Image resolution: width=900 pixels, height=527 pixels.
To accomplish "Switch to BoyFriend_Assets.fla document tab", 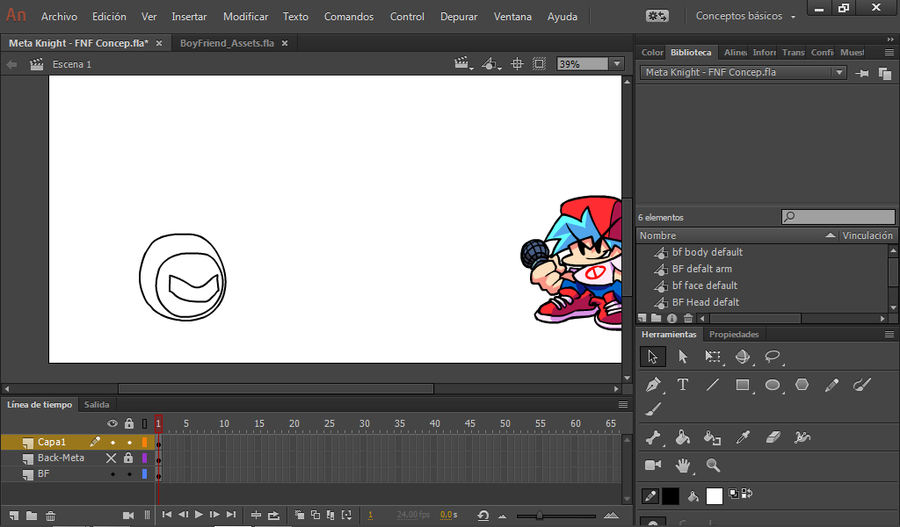I will click(x=227, y=43).
